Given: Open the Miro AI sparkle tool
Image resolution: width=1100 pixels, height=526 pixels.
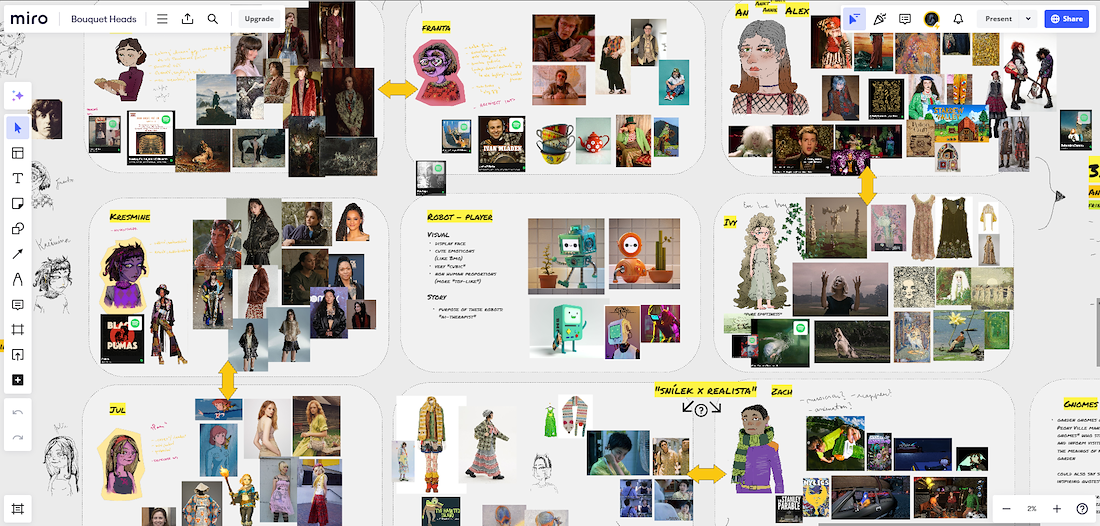Looking at the screenshot, I should (18, 96).
